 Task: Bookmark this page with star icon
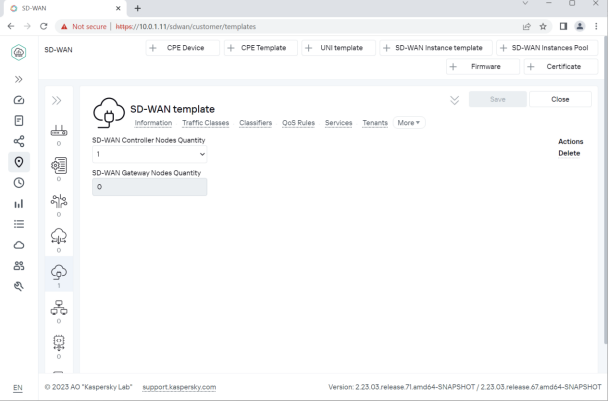[543, 26]
